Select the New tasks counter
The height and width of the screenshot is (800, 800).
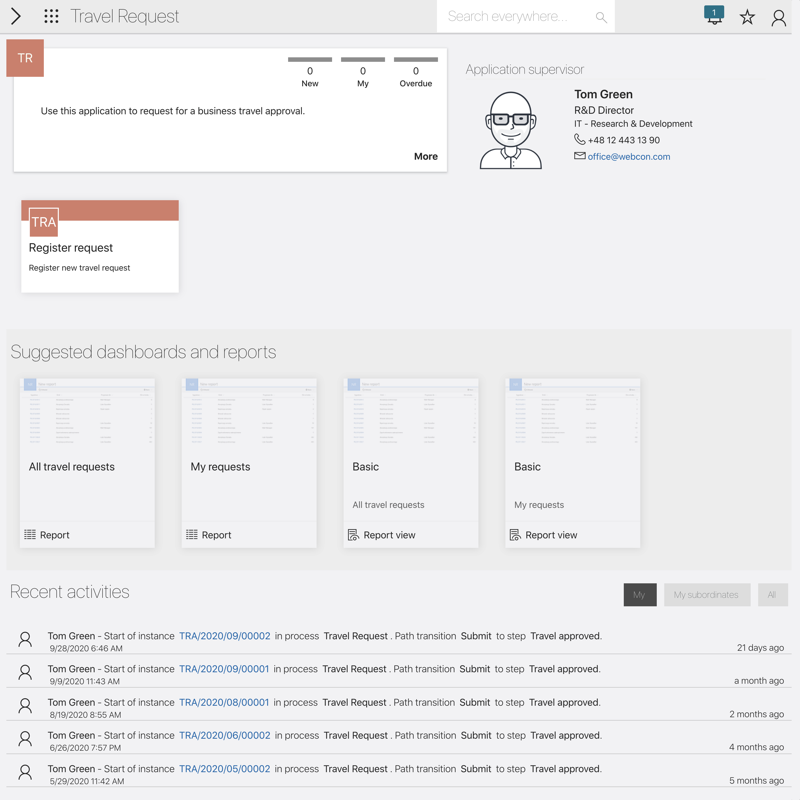tap(310, 73)
